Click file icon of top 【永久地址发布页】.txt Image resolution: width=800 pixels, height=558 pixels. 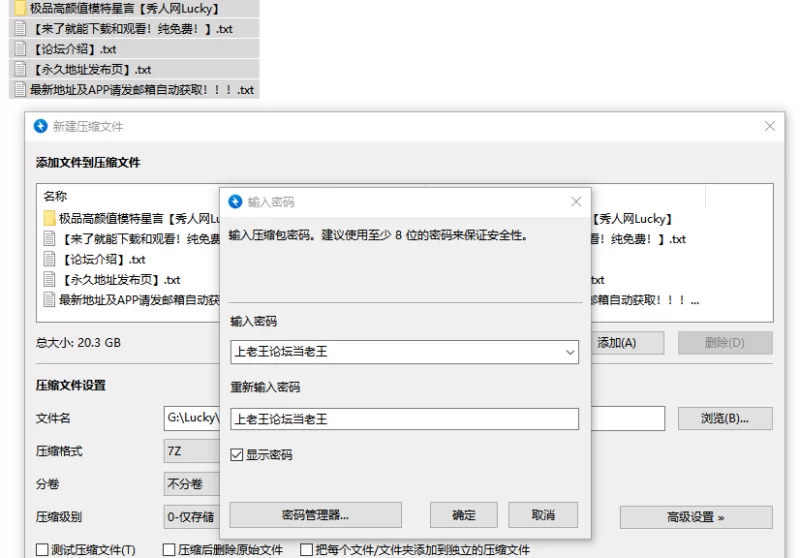point(20,69)
